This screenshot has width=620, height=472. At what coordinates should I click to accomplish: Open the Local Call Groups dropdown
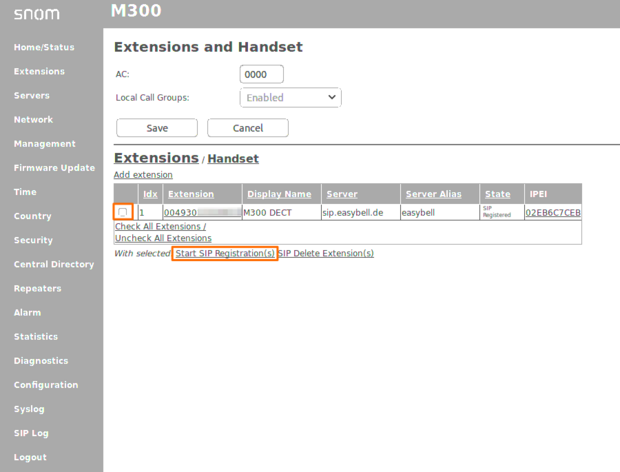point(291,98)
